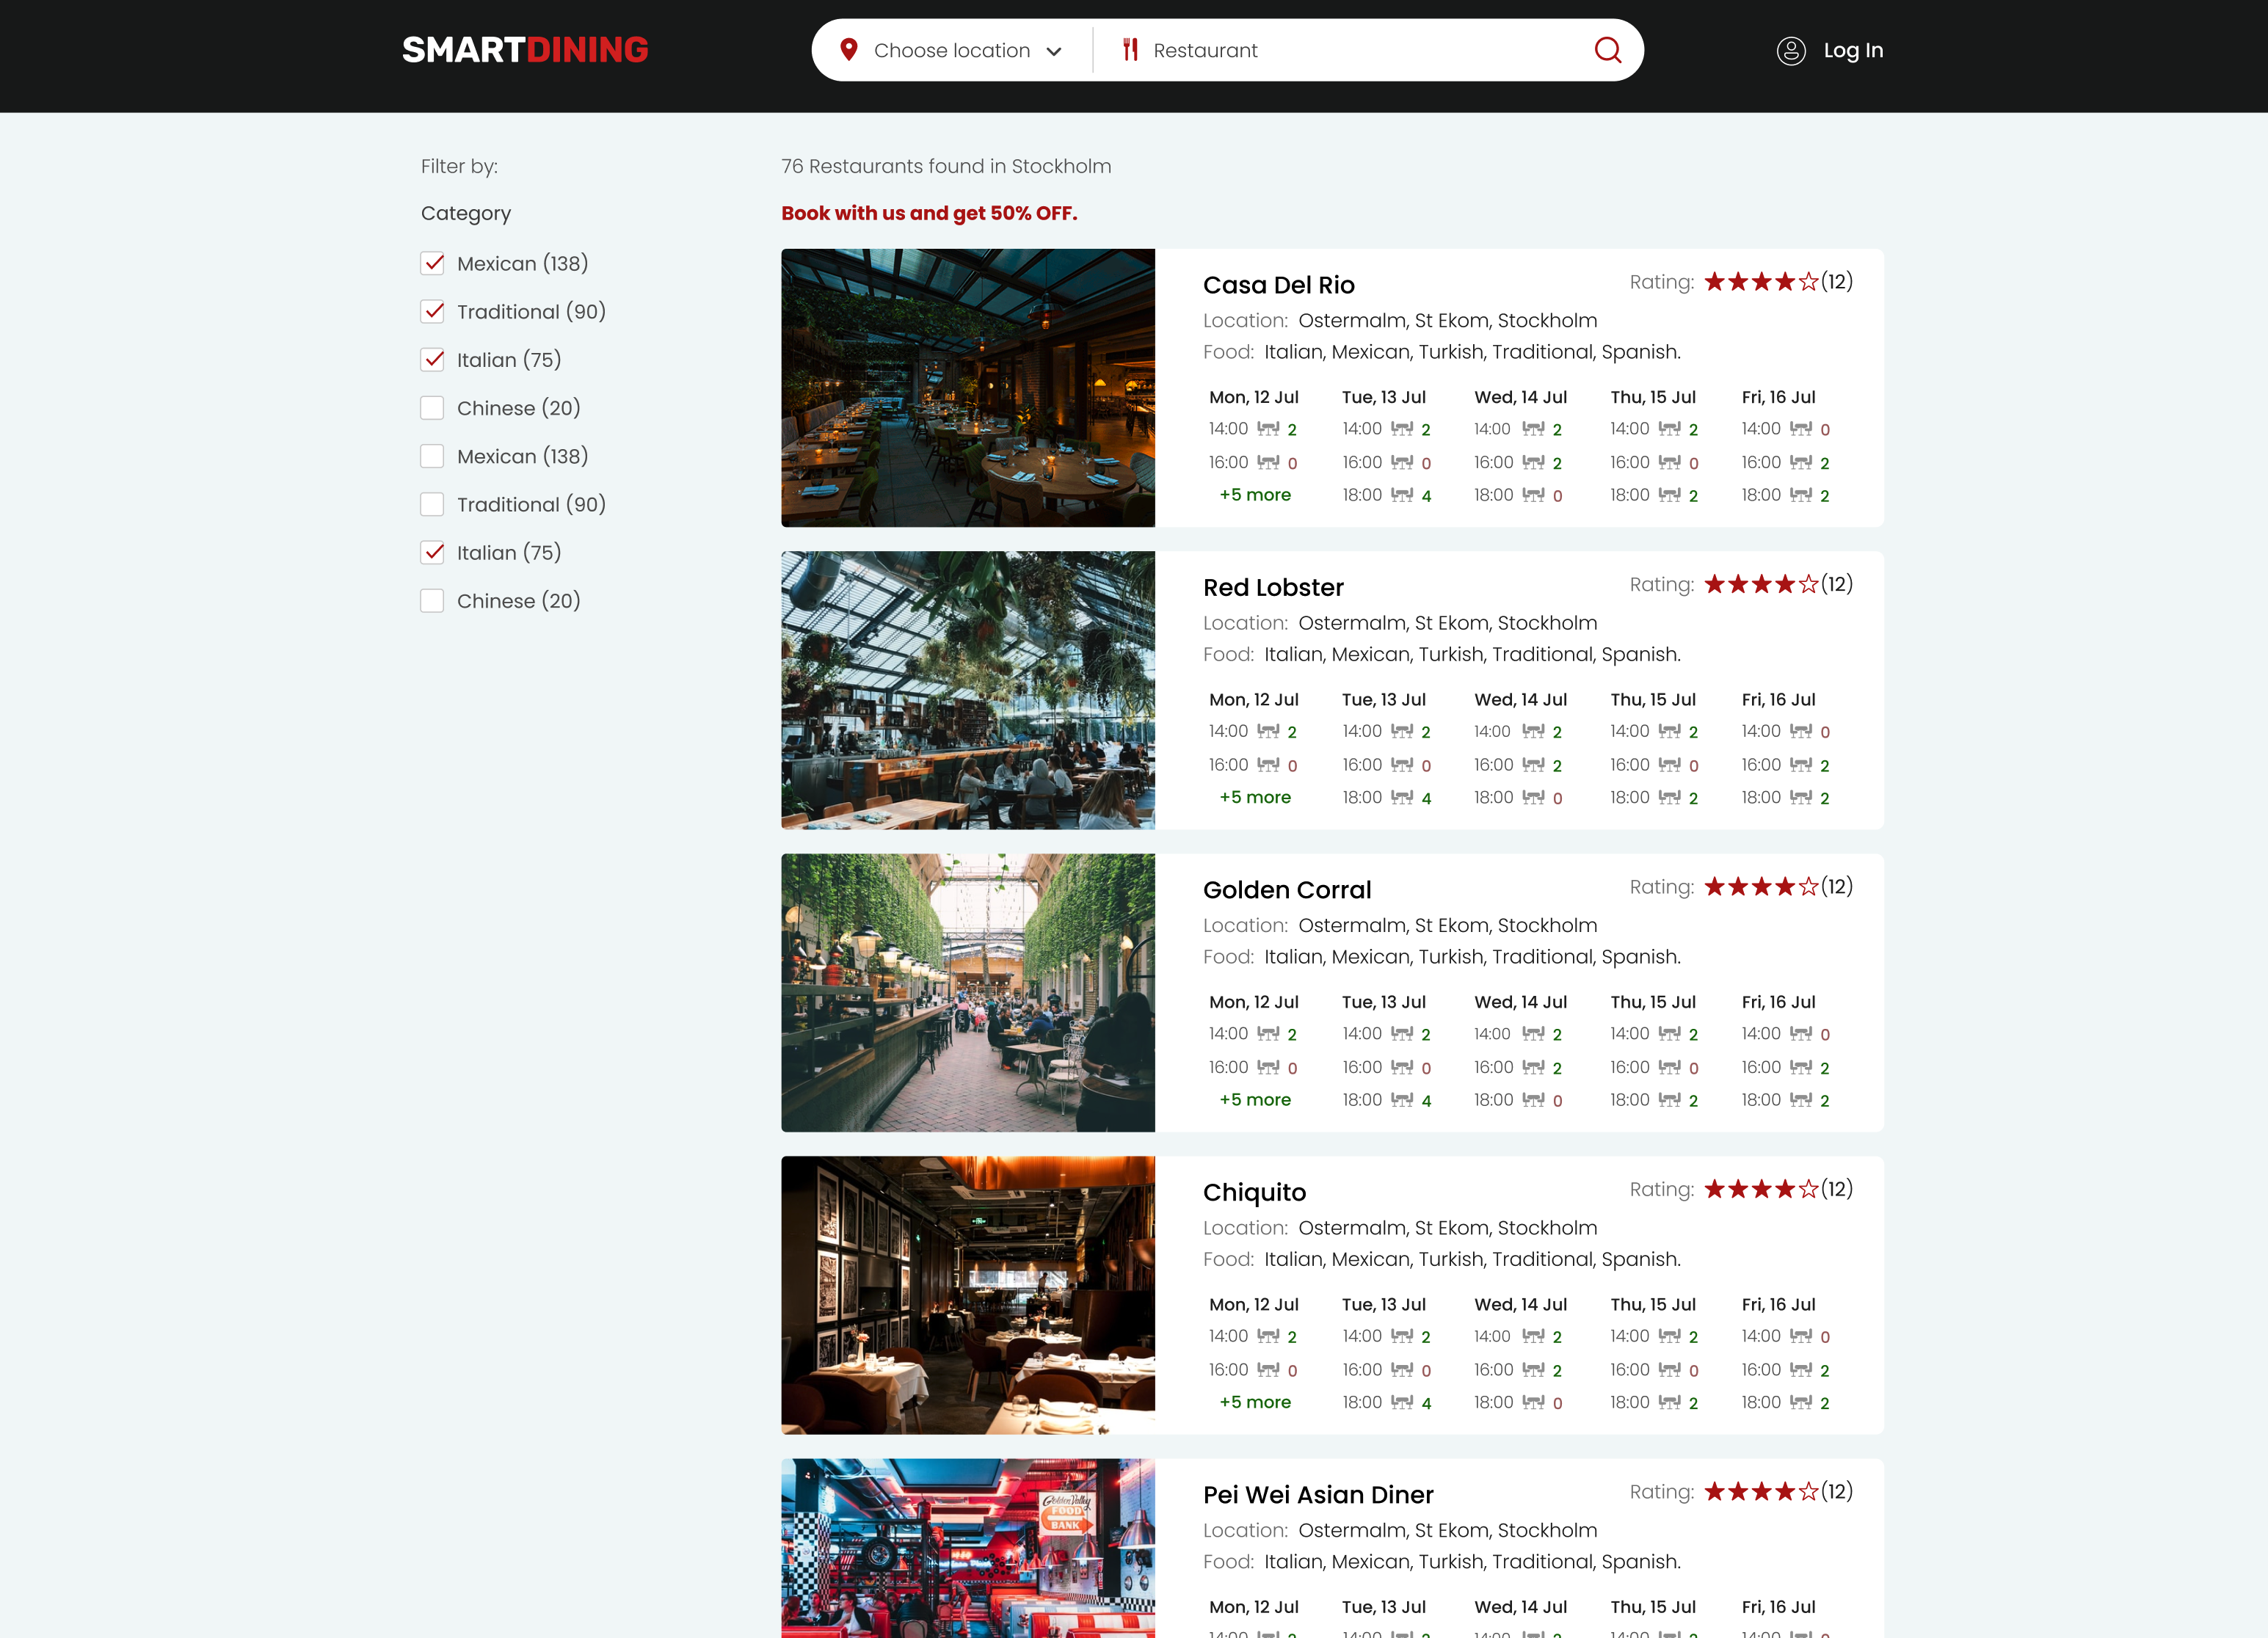Expand +5 more times for Chiquito

tap(1255, 1402)
